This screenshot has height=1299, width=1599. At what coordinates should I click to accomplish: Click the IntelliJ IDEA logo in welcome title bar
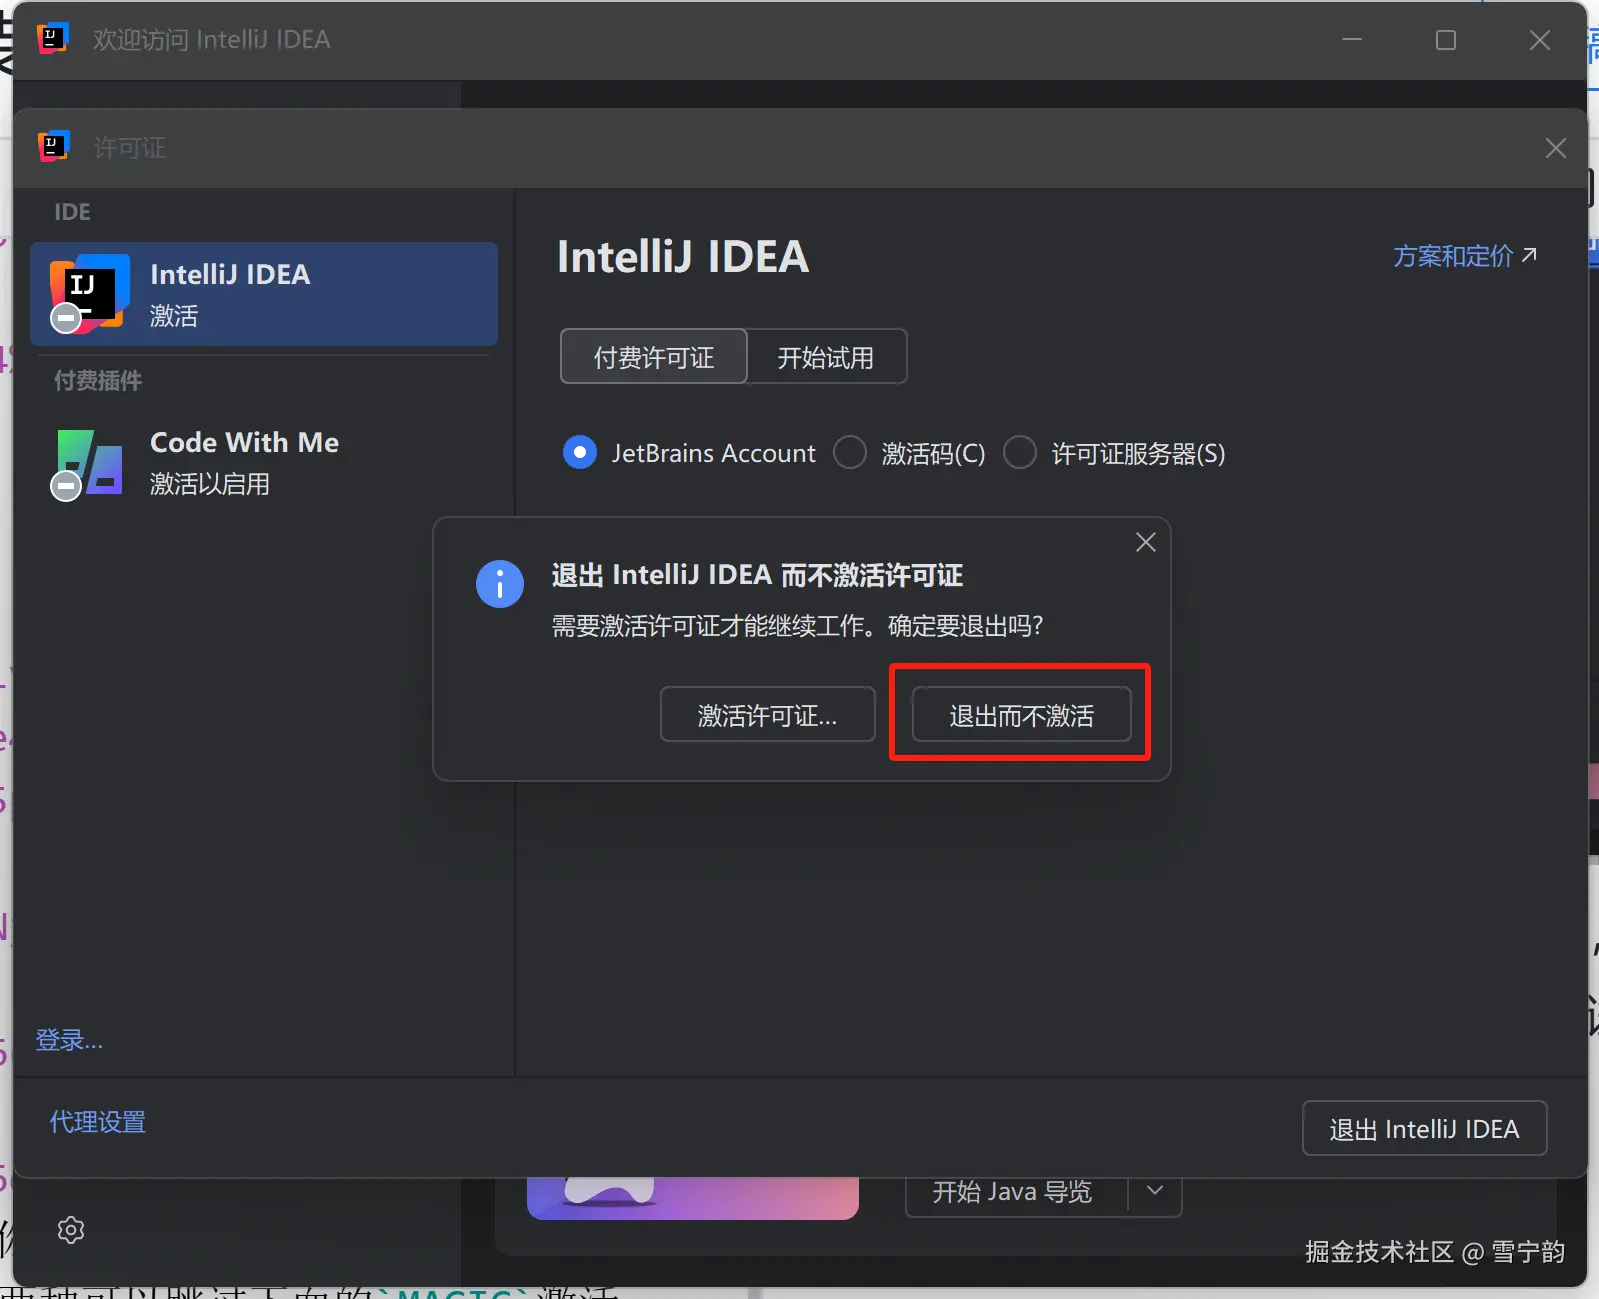click(x=52, y=39)
